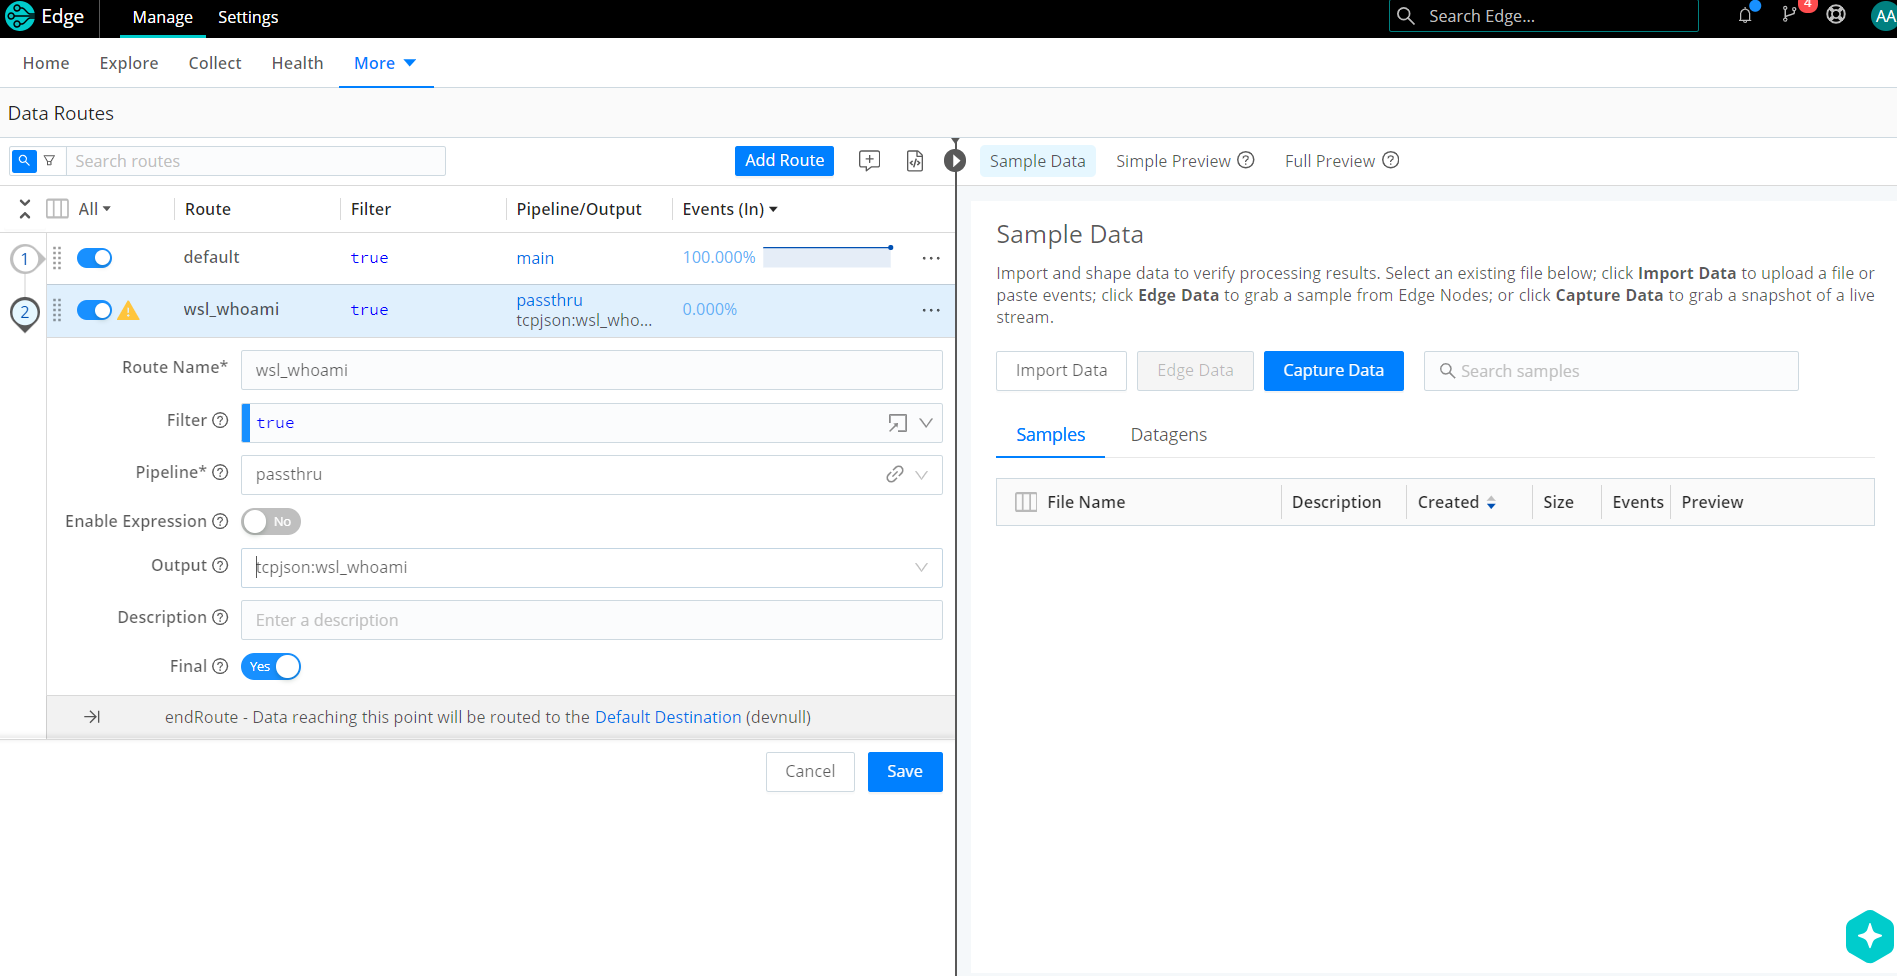Image resolution: width=1897 pixels, height=976 pixels.
Task: Disable the default route toggle
Action: [95, 258]
